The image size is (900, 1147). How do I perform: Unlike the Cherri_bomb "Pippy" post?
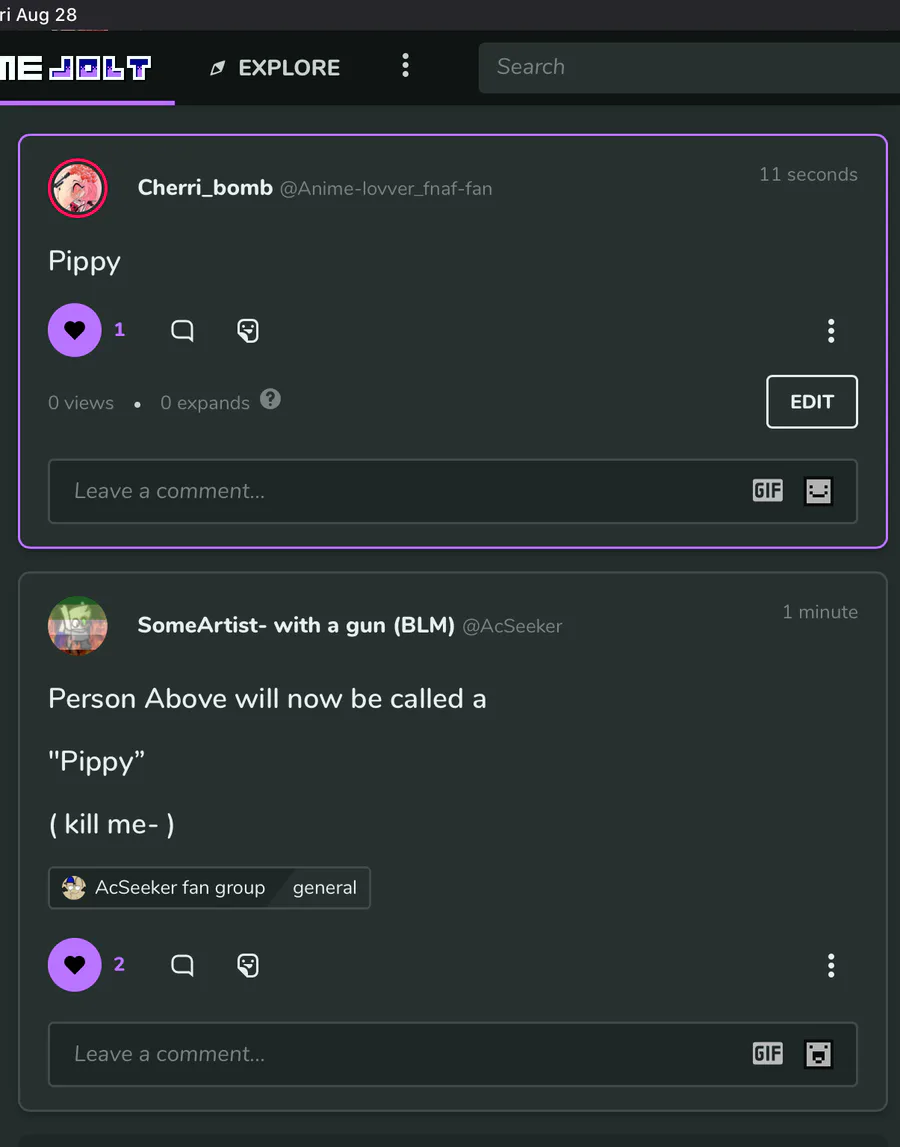tap(75, 330)
